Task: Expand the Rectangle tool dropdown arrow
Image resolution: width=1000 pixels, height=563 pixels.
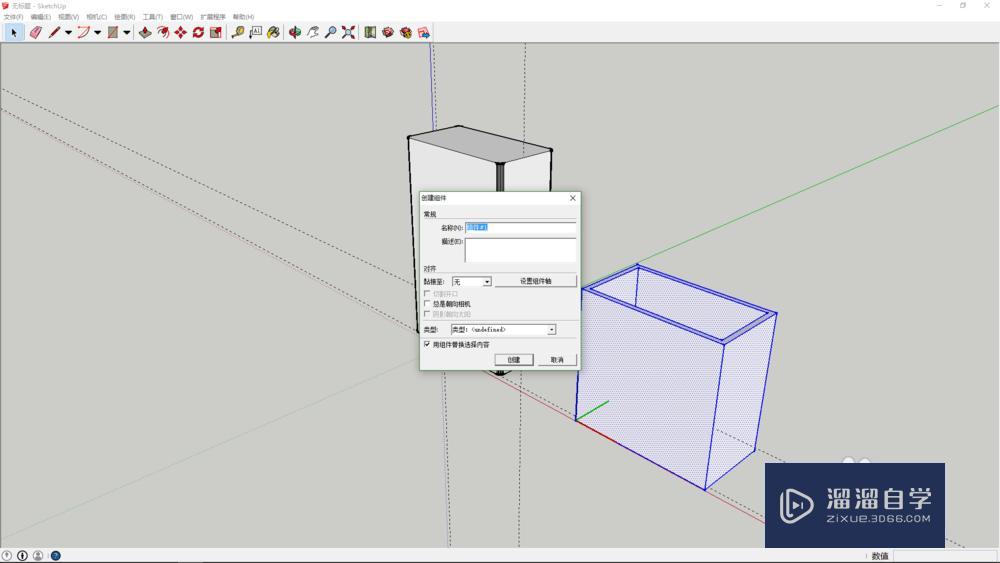Action: 127,33
